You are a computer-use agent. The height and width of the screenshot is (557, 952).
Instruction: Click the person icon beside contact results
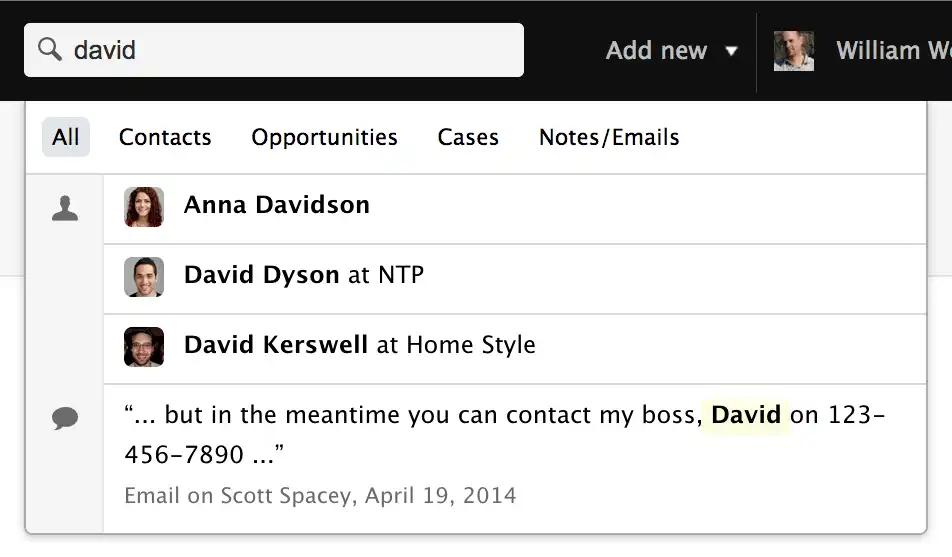(x=65, y=208)
